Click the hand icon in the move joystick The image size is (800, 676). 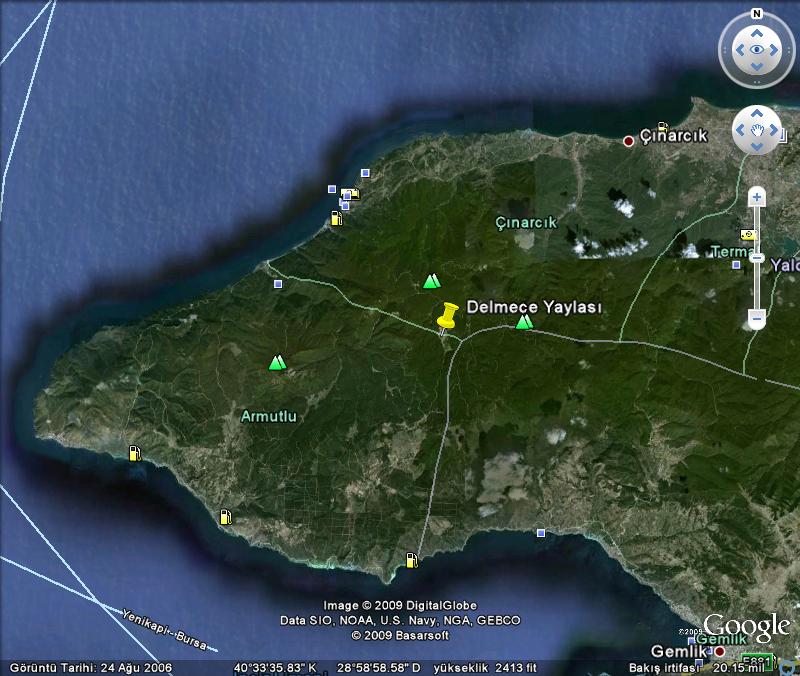click(x=757, y=130)
